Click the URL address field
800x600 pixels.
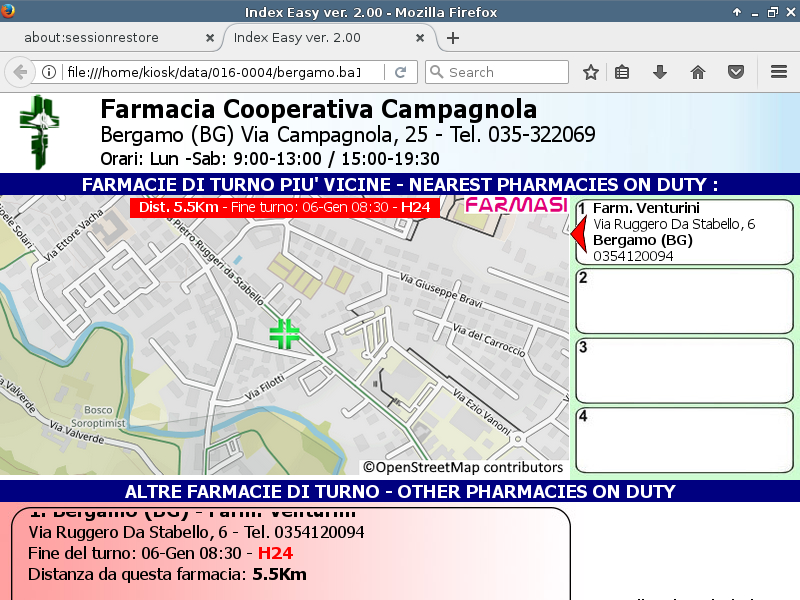(210, 72)
